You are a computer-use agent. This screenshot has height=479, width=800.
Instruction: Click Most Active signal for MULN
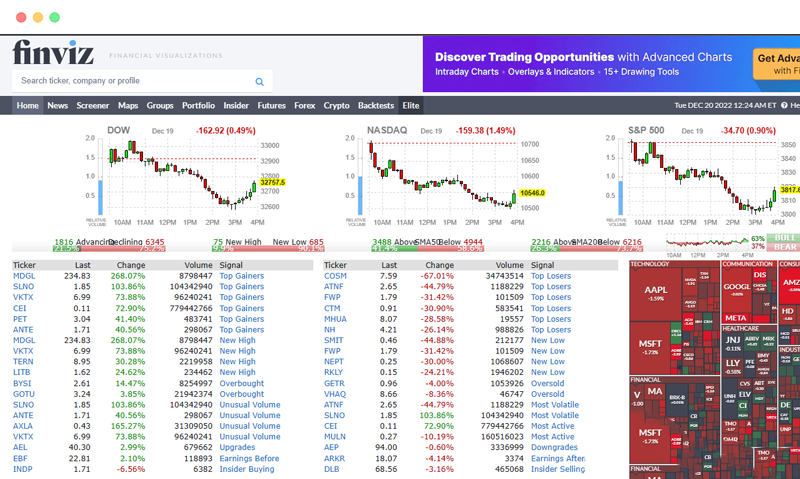click(553, 437)
